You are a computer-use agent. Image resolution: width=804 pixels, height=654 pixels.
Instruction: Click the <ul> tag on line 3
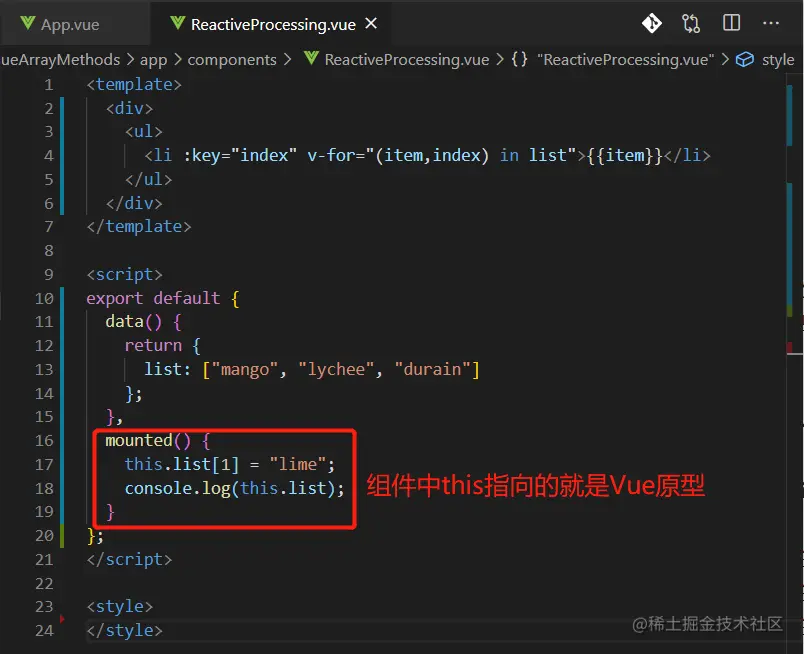(x=144, y=132)
